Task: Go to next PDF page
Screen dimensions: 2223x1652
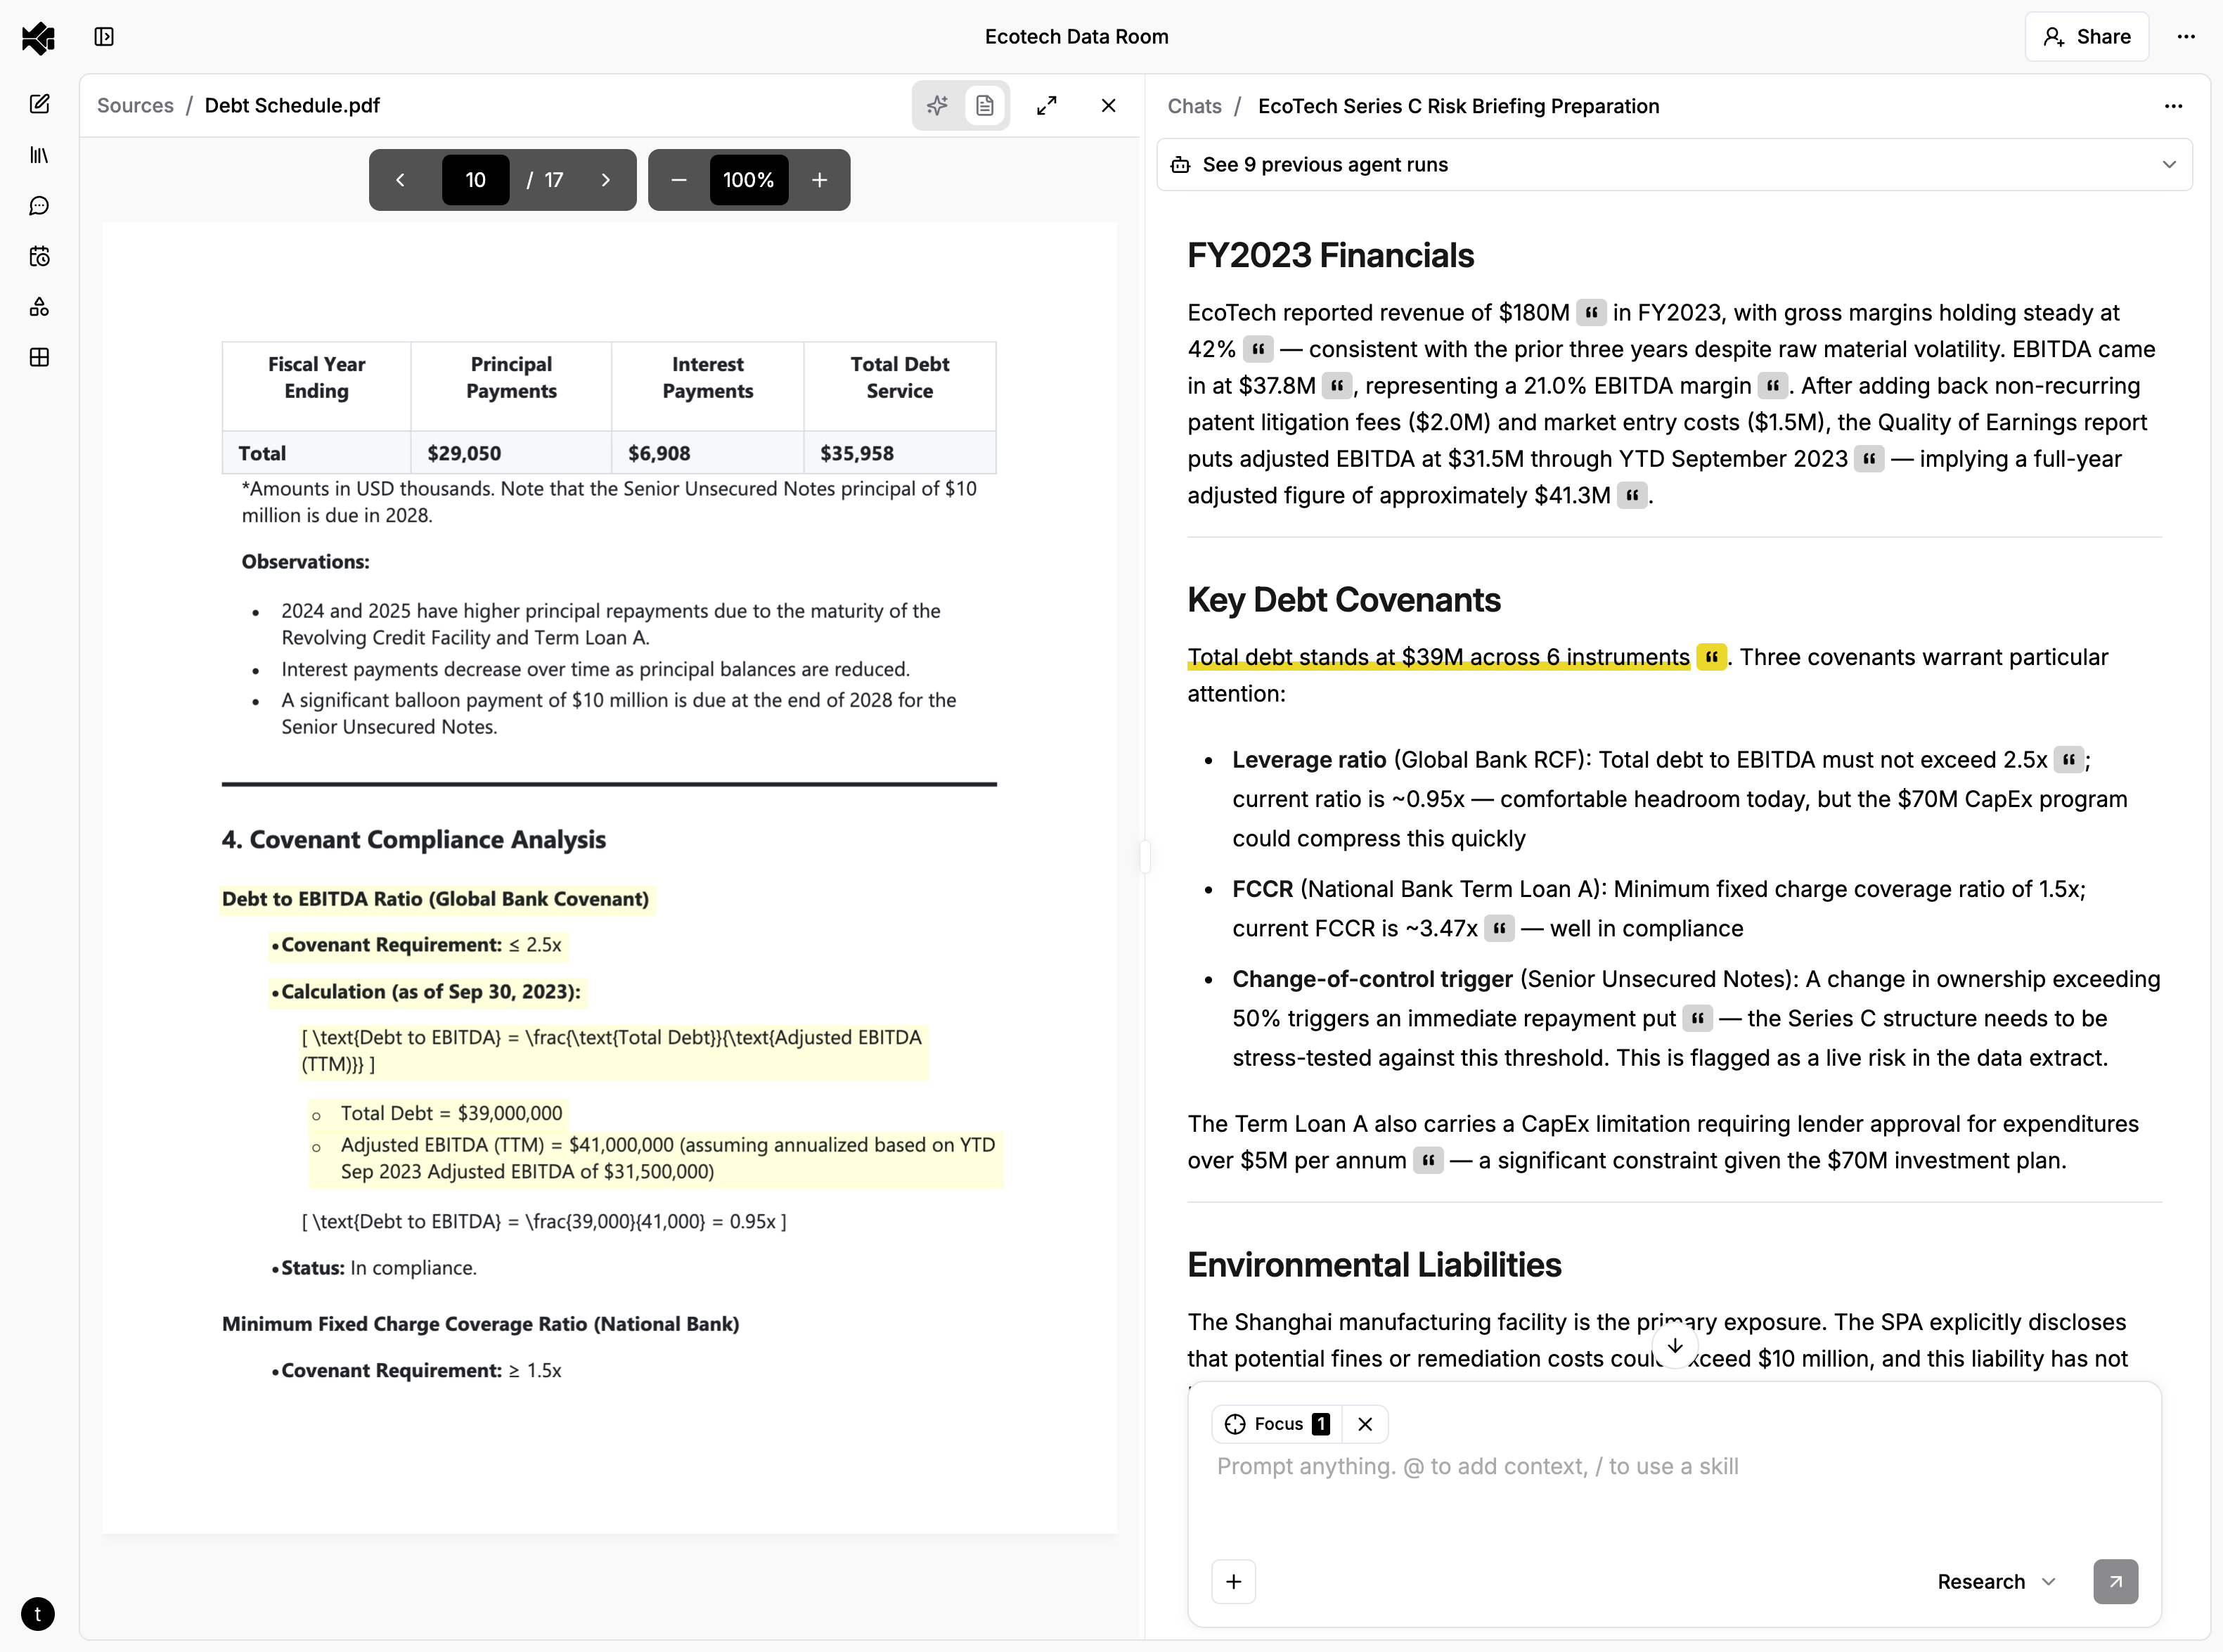Action: coord(605,180)
